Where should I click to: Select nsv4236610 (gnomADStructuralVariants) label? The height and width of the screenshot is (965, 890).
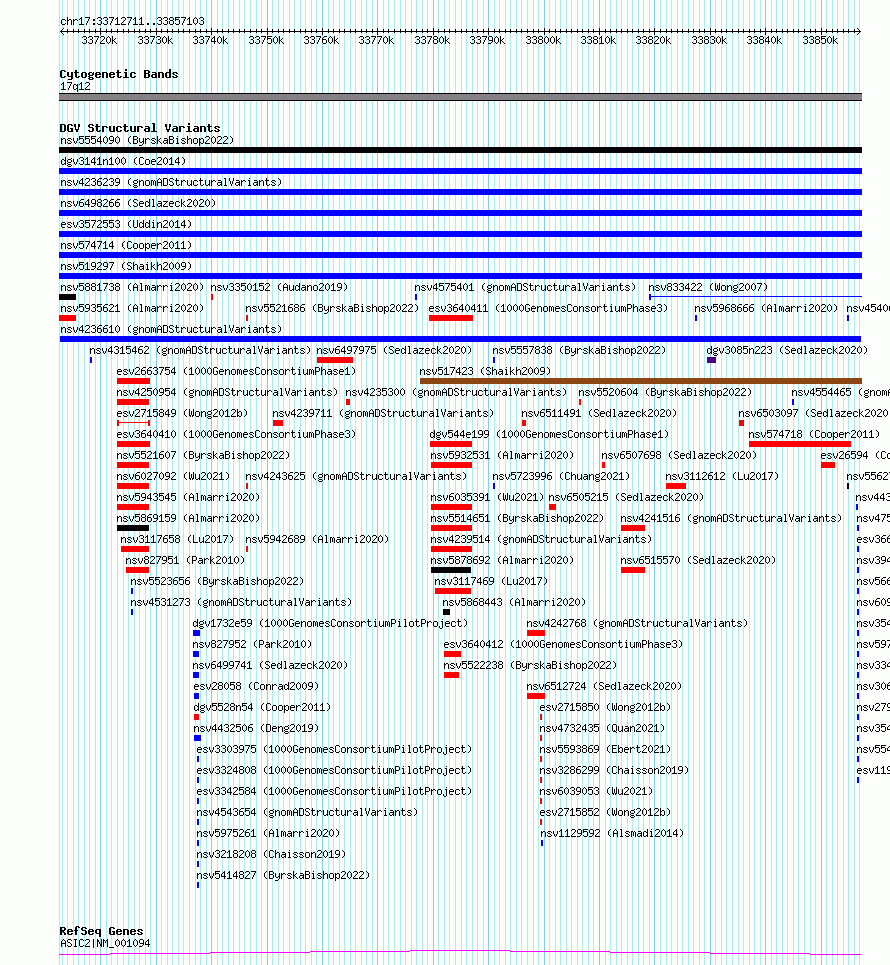point(171,329)
